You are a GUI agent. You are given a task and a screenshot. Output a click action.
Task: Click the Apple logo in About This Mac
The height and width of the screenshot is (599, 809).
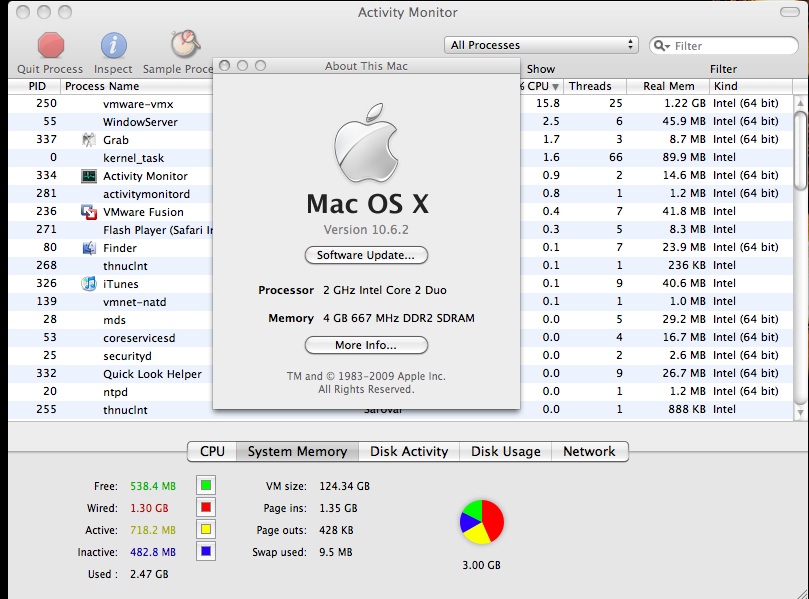pyautogui.click(x=366, y=143)
